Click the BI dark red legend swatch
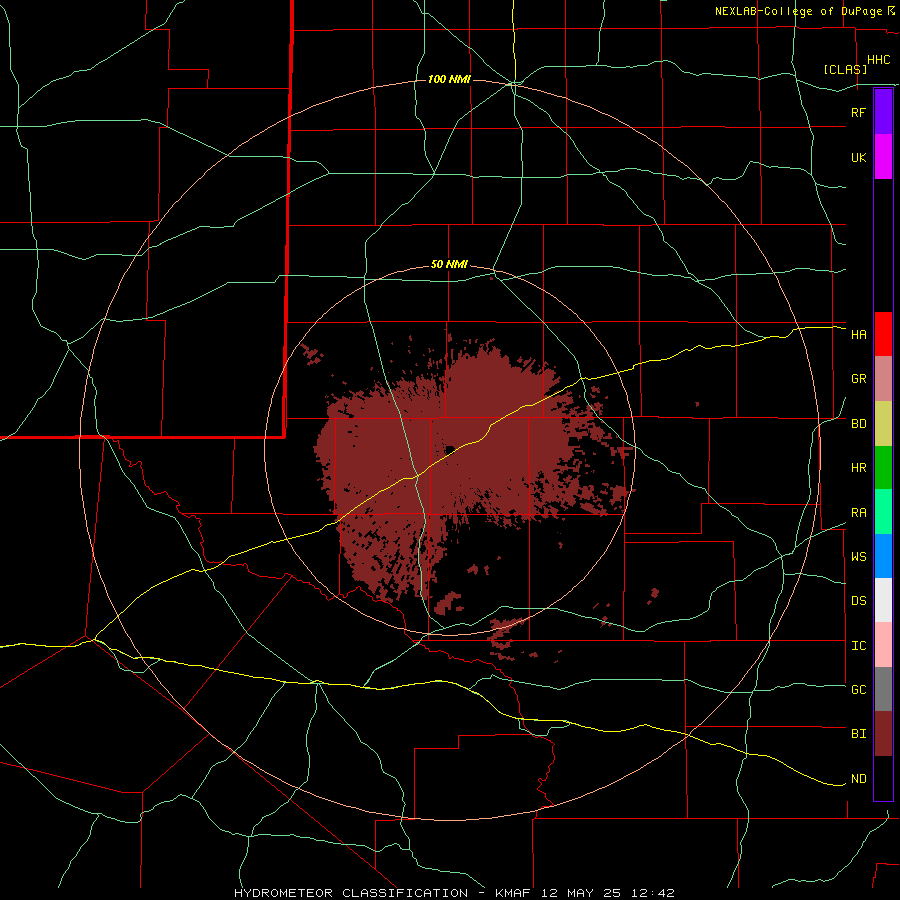This screenshot has height=900, width=900. click(883, 734)
